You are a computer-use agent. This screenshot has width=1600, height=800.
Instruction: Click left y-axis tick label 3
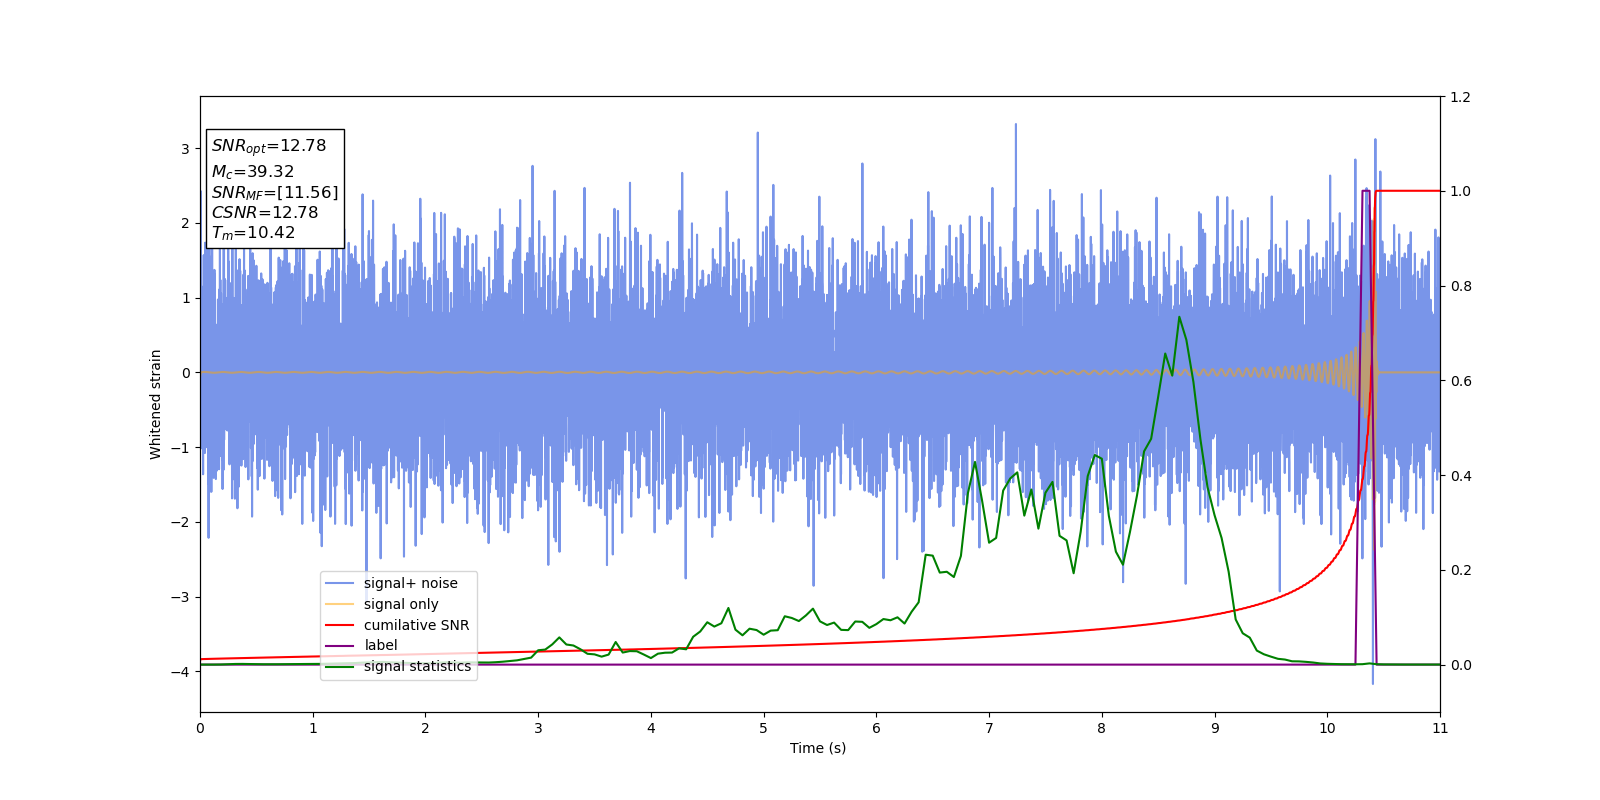[x=185, y=149]
